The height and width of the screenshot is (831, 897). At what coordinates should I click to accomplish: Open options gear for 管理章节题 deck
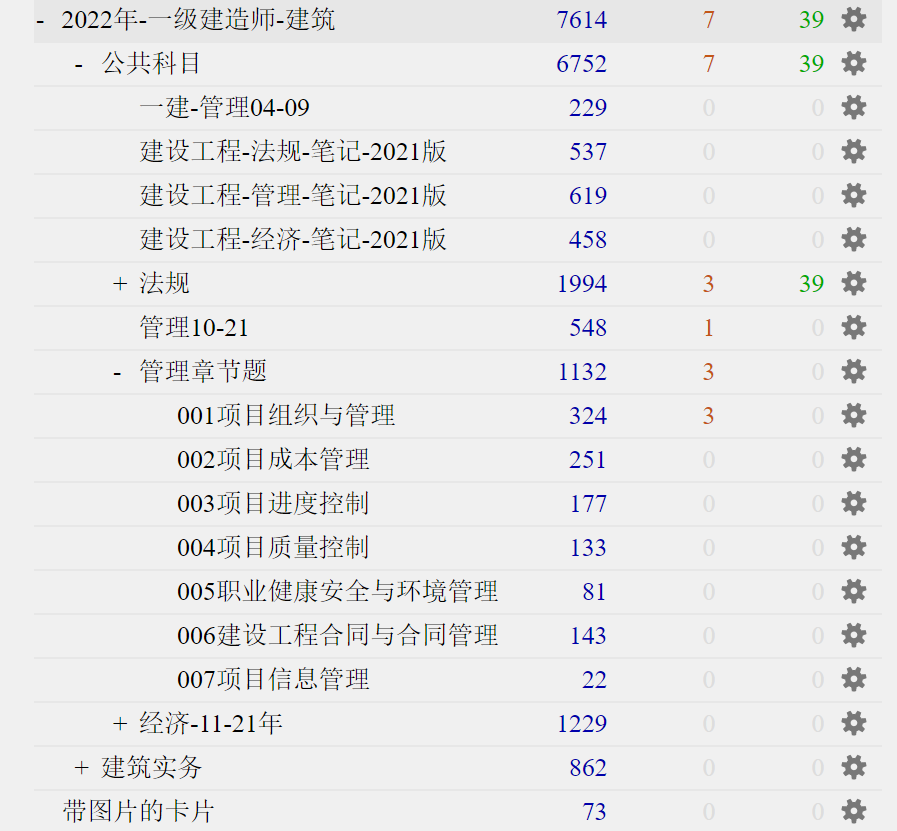point(854,372)
